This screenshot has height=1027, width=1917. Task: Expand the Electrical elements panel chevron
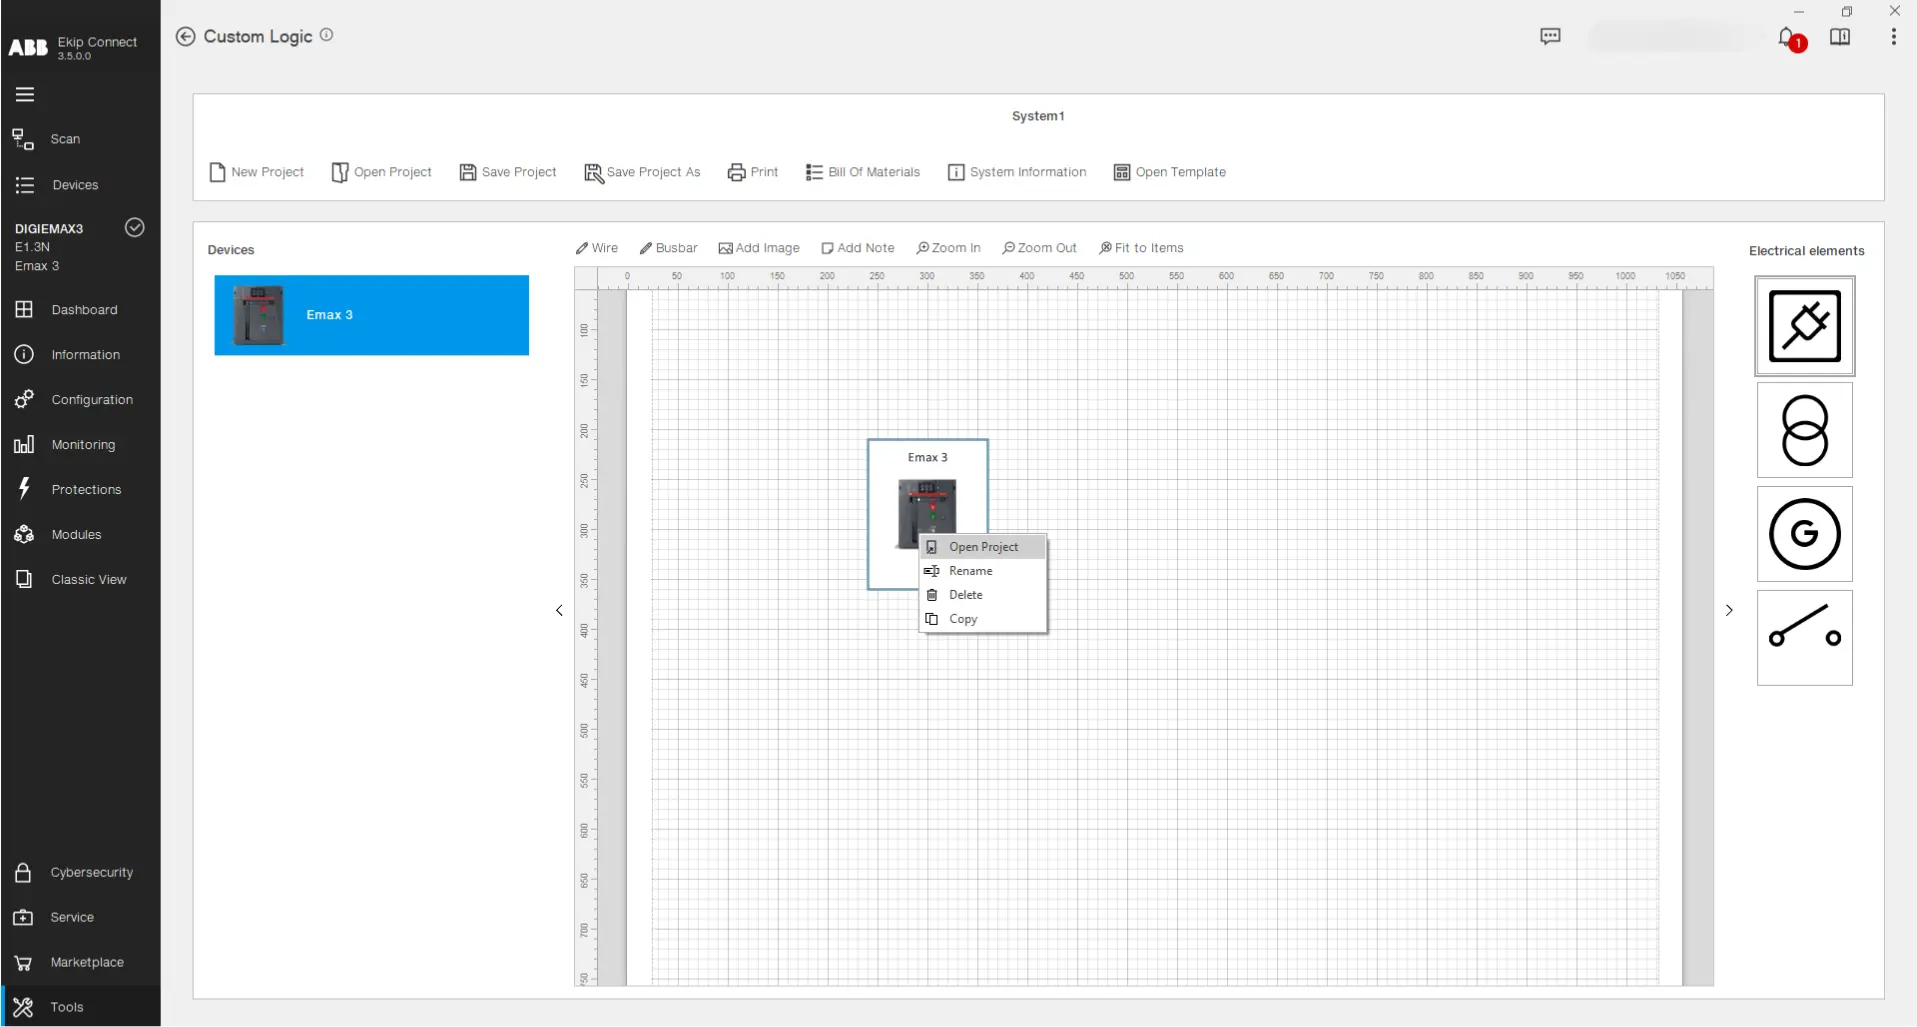point(1730,610)
